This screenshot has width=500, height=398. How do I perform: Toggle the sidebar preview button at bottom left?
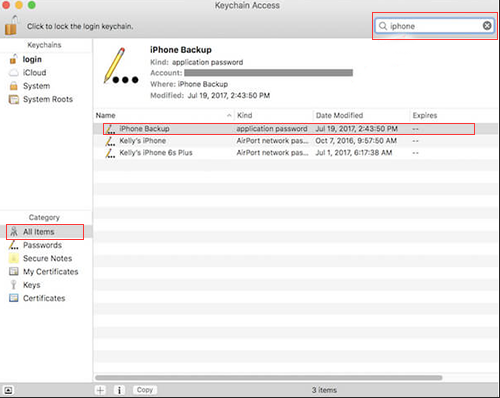pos(8,390)
